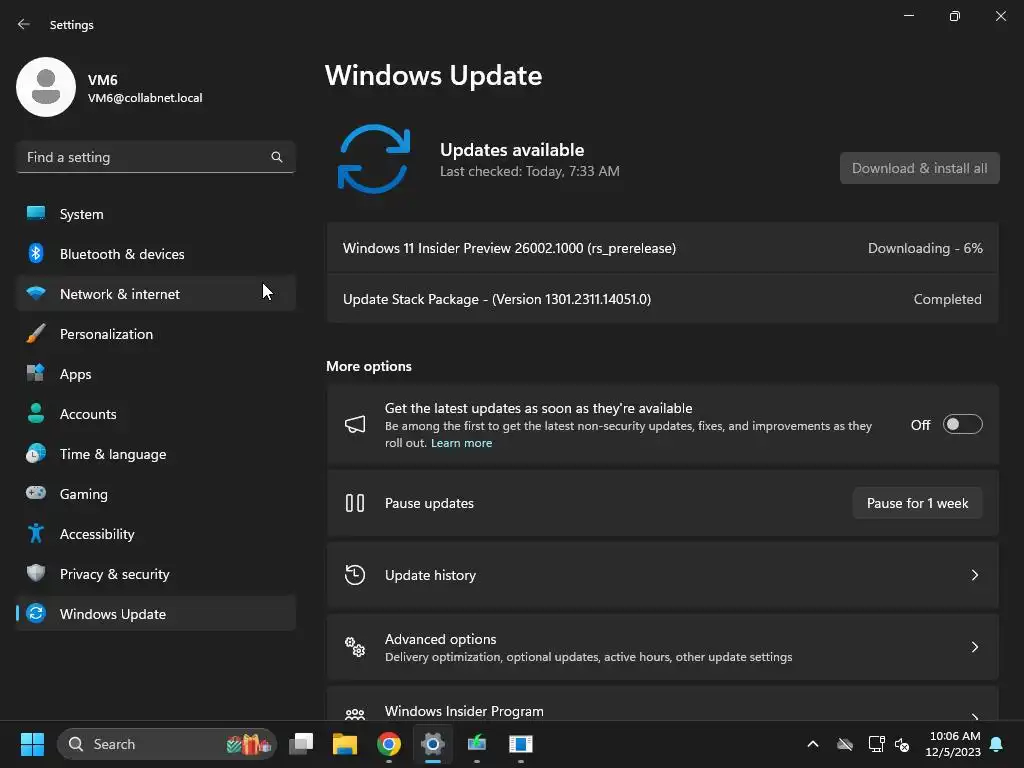
Task: Click the magnifier icon in Find a setting
Action: [x=277, y=157]
